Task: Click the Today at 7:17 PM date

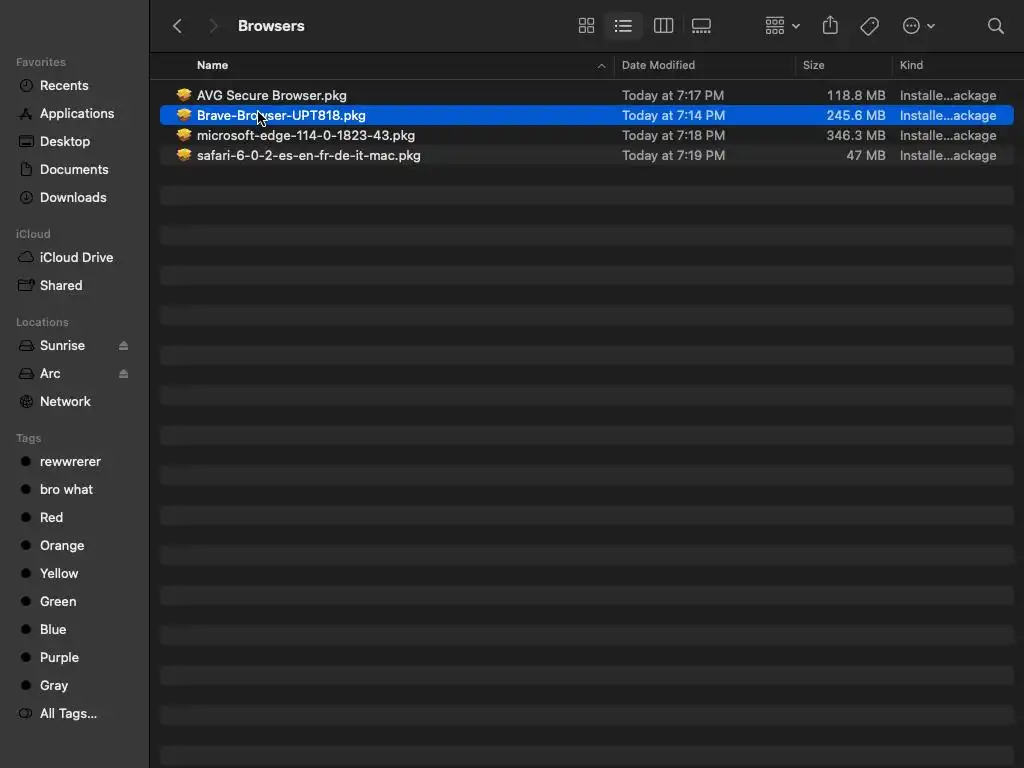Action: pyautogui.click(x=673, y=95)
